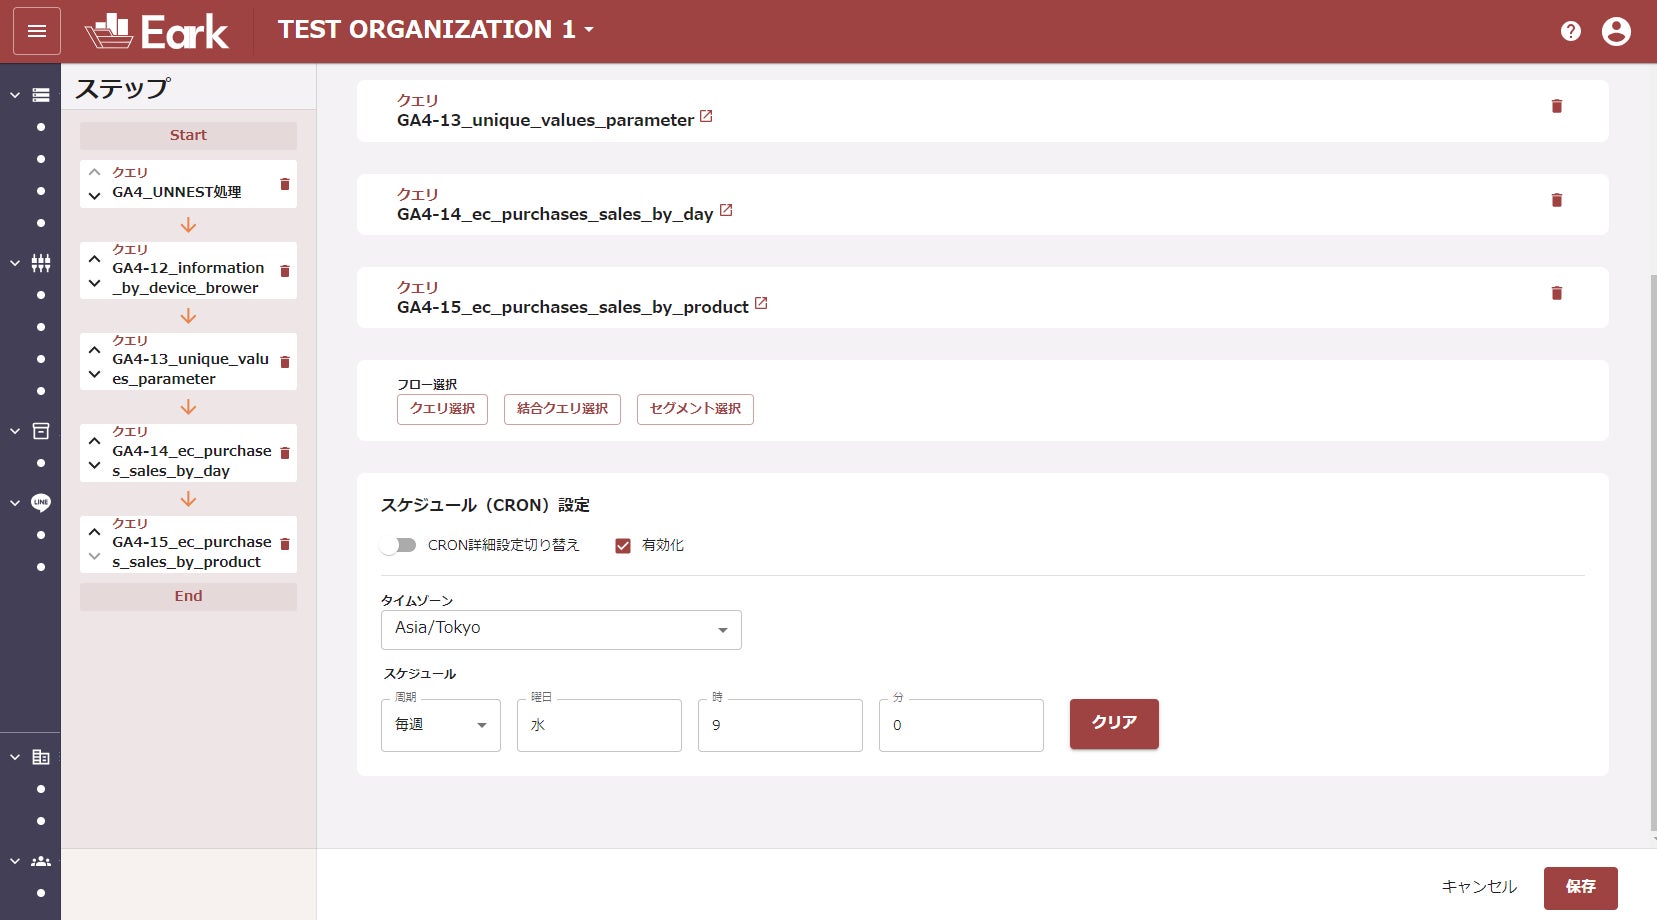Delete GA4-14_ec_purchases_sales_by_day step in Steps panel
This screenshot has height=920, width=1657.
(285, 453)
